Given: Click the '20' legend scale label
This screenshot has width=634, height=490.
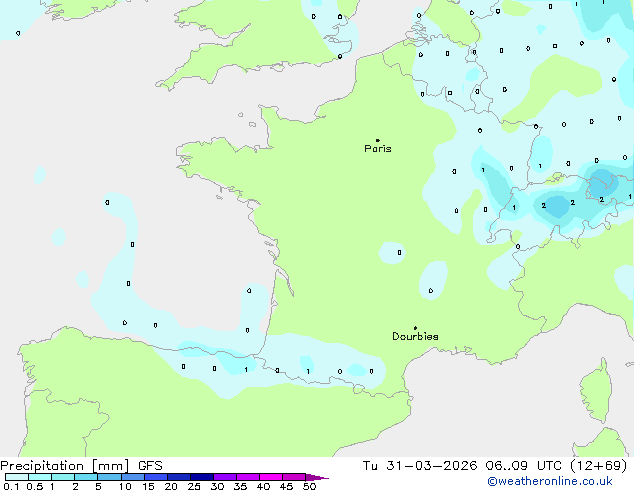Looking at the screenshot, I should (171, 486).
